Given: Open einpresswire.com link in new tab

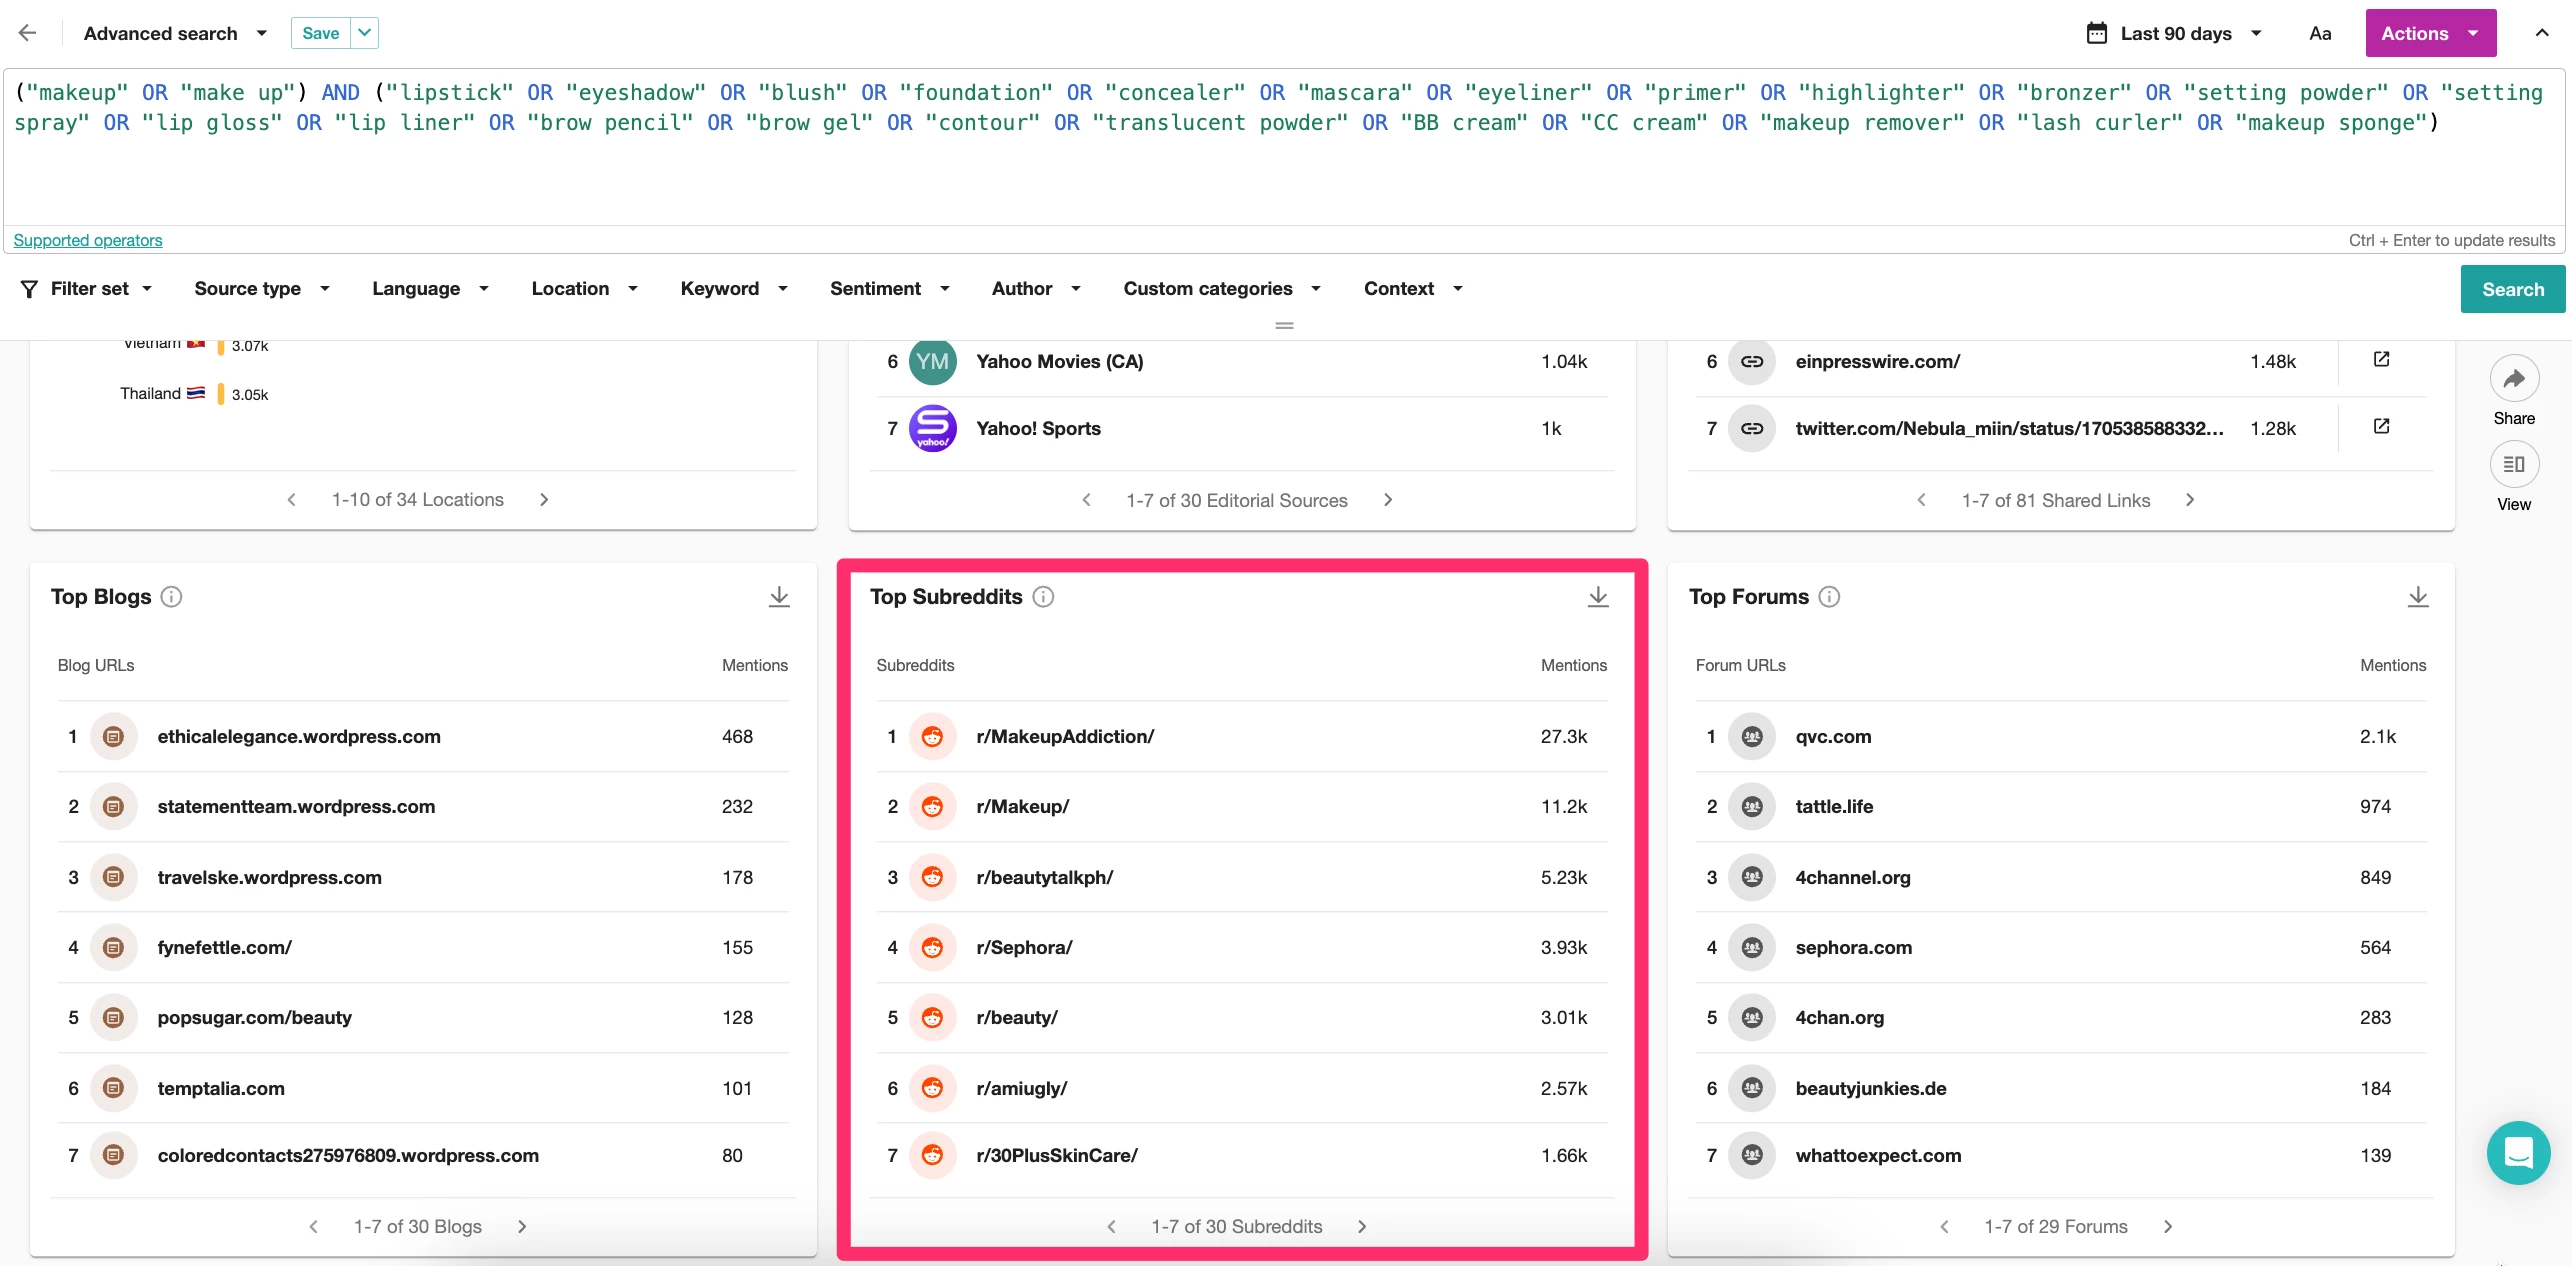Looking at the screenshot, I should pos(2381,360).
